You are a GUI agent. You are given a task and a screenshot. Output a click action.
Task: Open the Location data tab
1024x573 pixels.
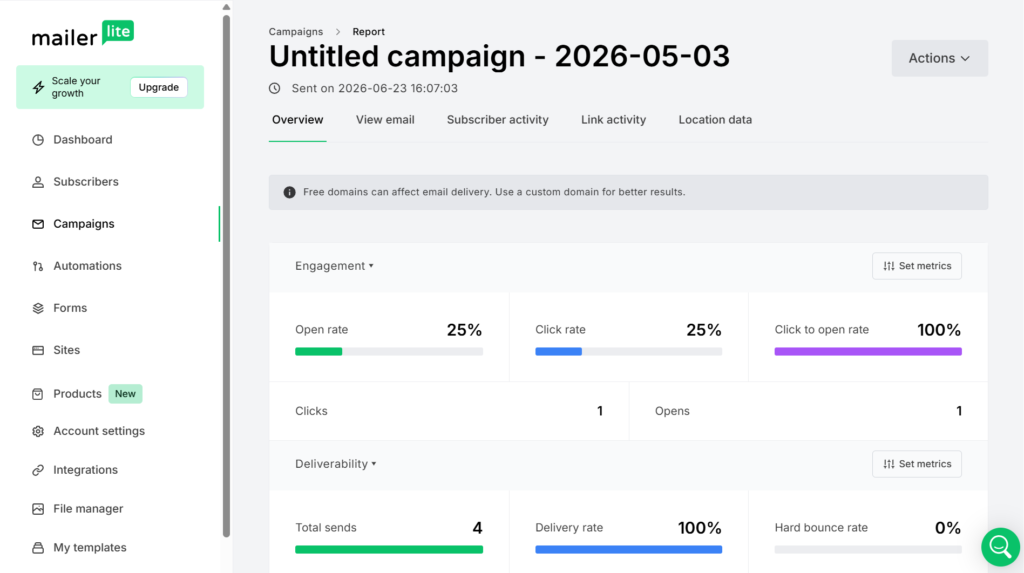pyautogui.click(x=715, y=120)
